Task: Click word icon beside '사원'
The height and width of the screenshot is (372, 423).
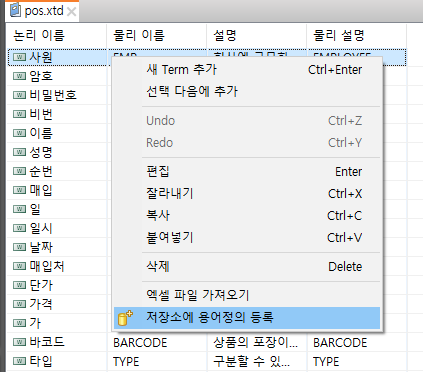Action: (x=19, y=57)
